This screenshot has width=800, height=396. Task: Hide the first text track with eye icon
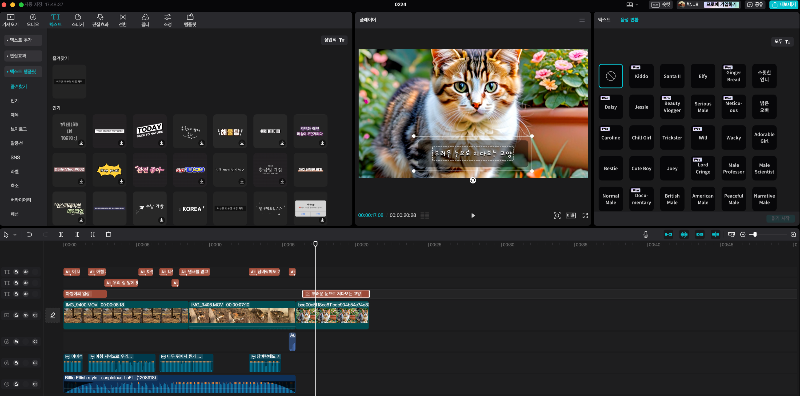tap(26, 272)
